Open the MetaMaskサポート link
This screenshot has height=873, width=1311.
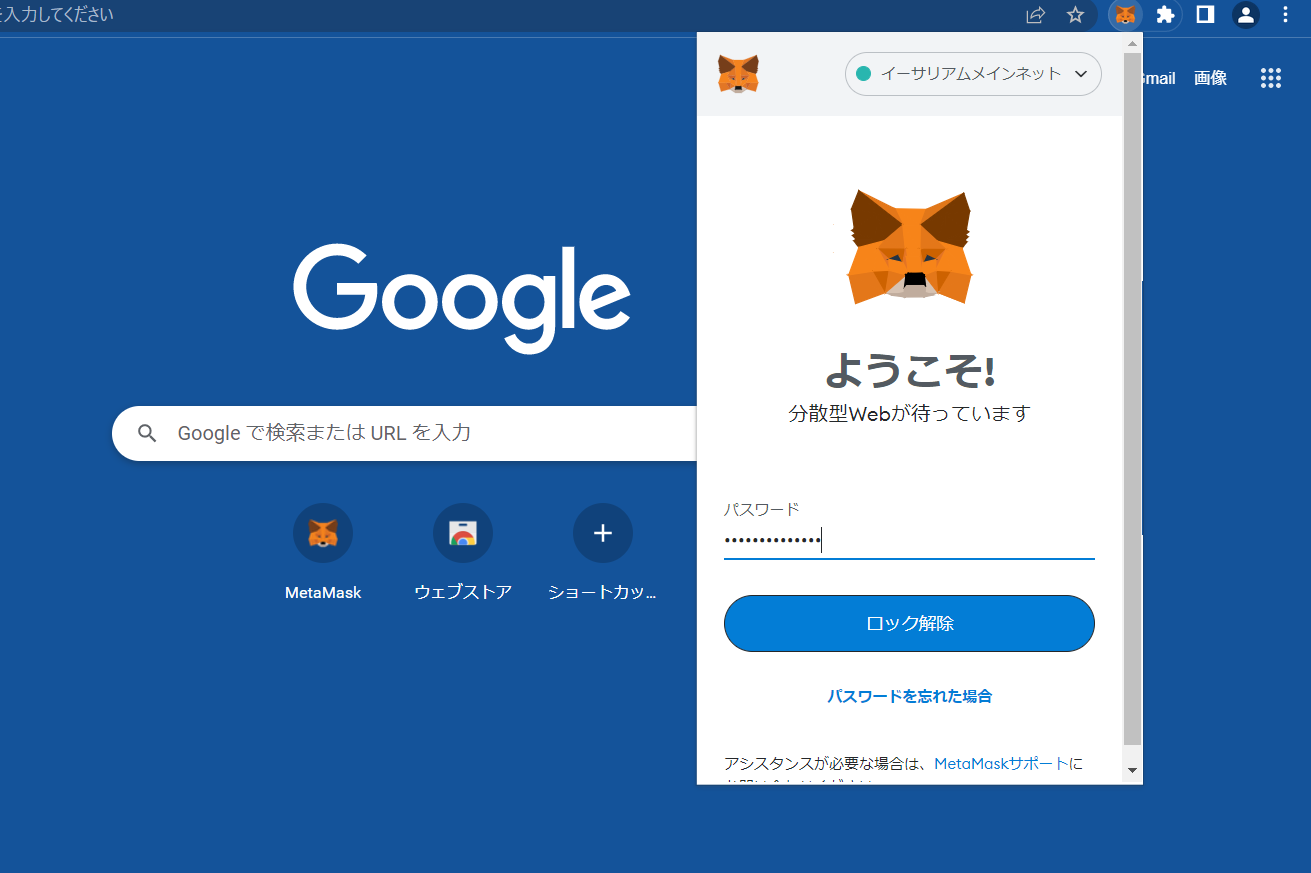pyautogui.click(x=1001, y=763)
